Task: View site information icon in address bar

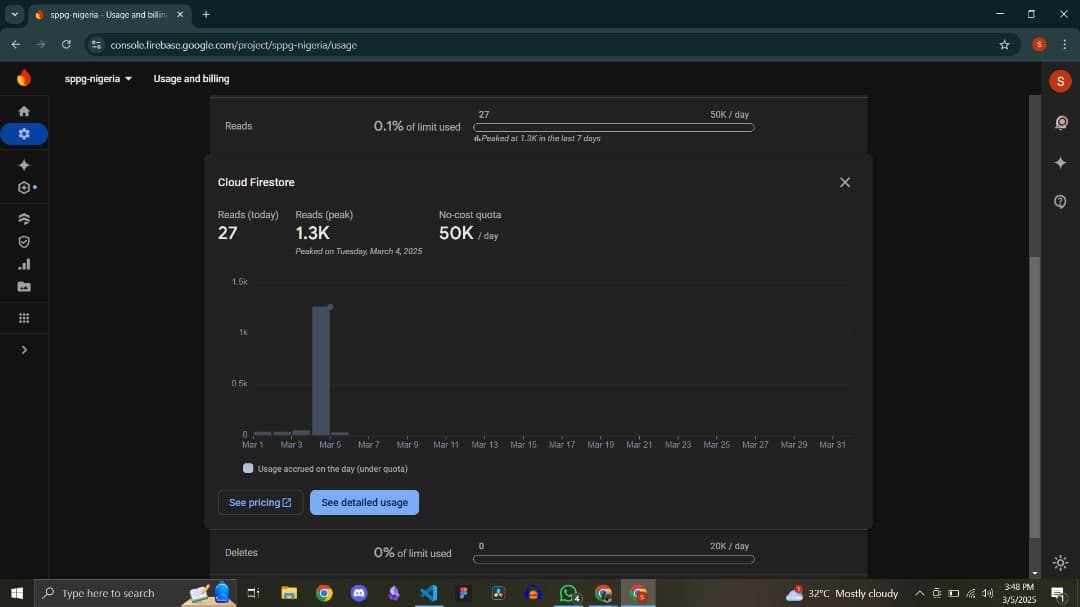Action: [96, 45]
